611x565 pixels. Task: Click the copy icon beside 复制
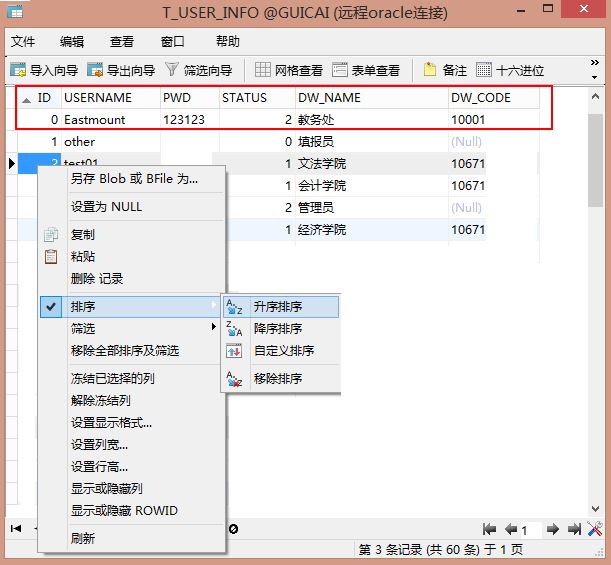pyautogui.click(x=51, y=235)
